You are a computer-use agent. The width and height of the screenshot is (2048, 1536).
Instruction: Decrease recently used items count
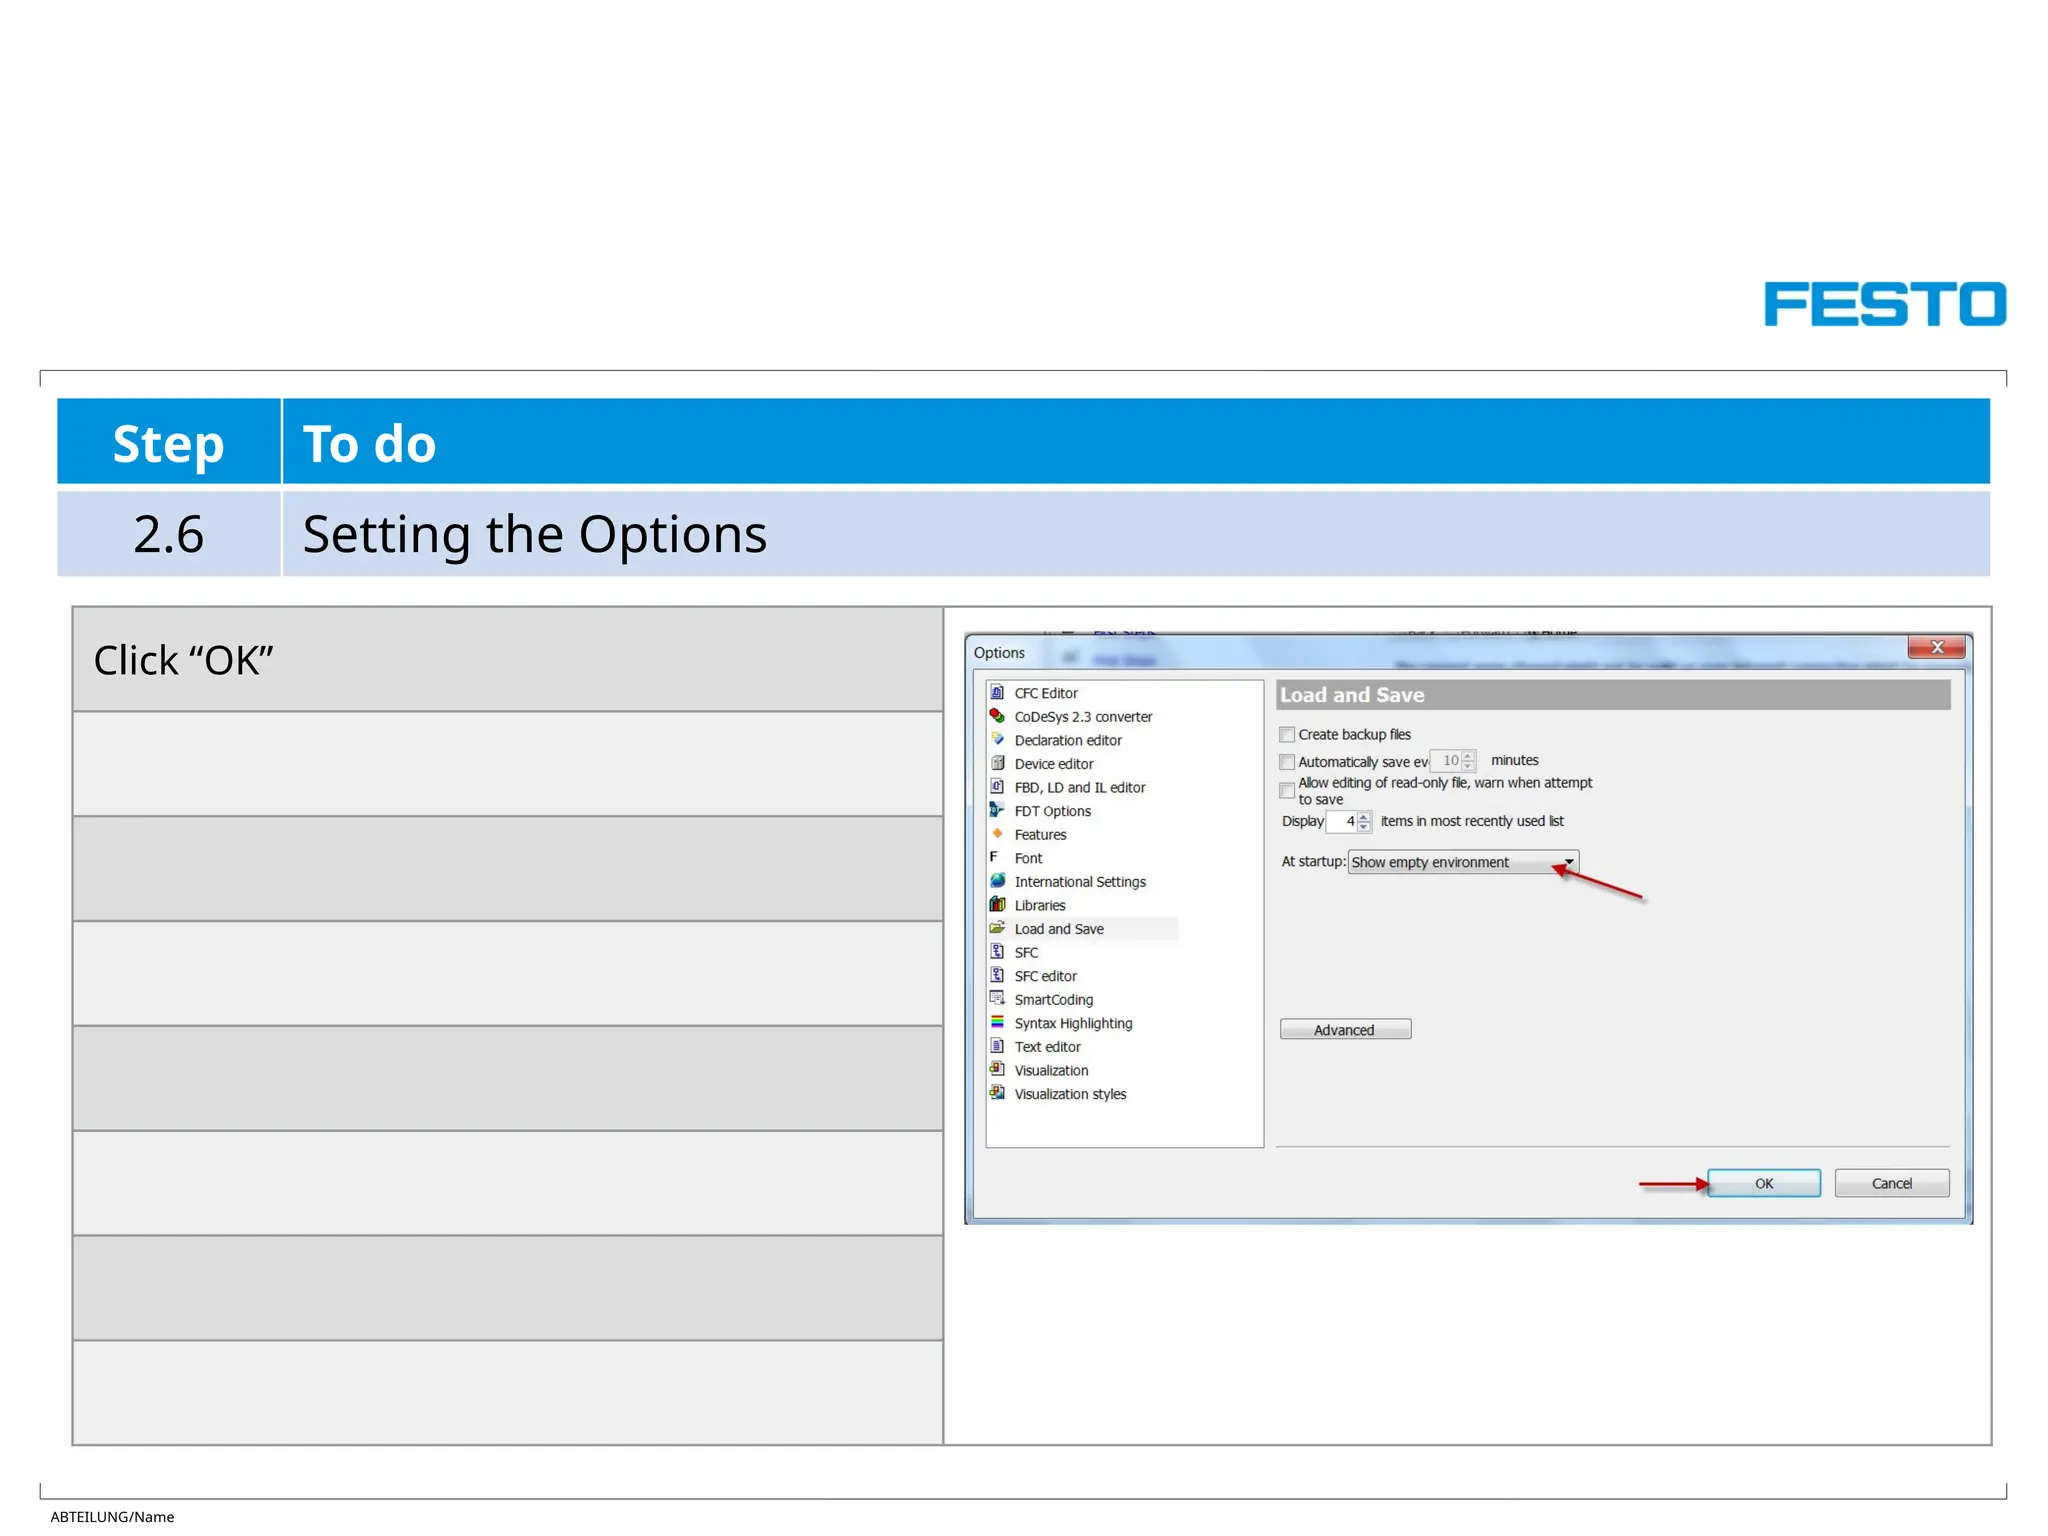[x=1364, y=827]
